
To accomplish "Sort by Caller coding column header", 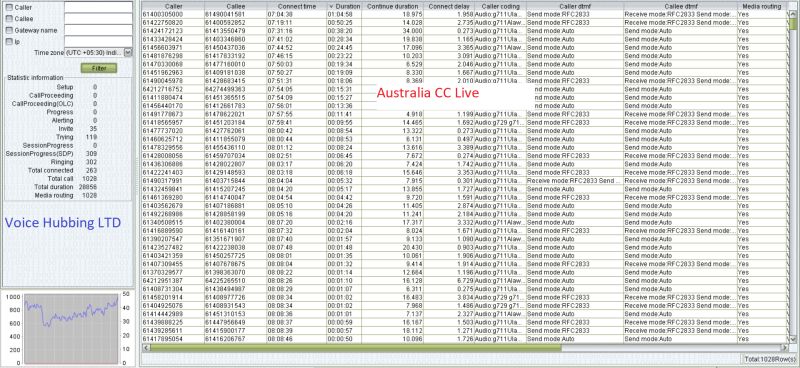I will [500, 6].
